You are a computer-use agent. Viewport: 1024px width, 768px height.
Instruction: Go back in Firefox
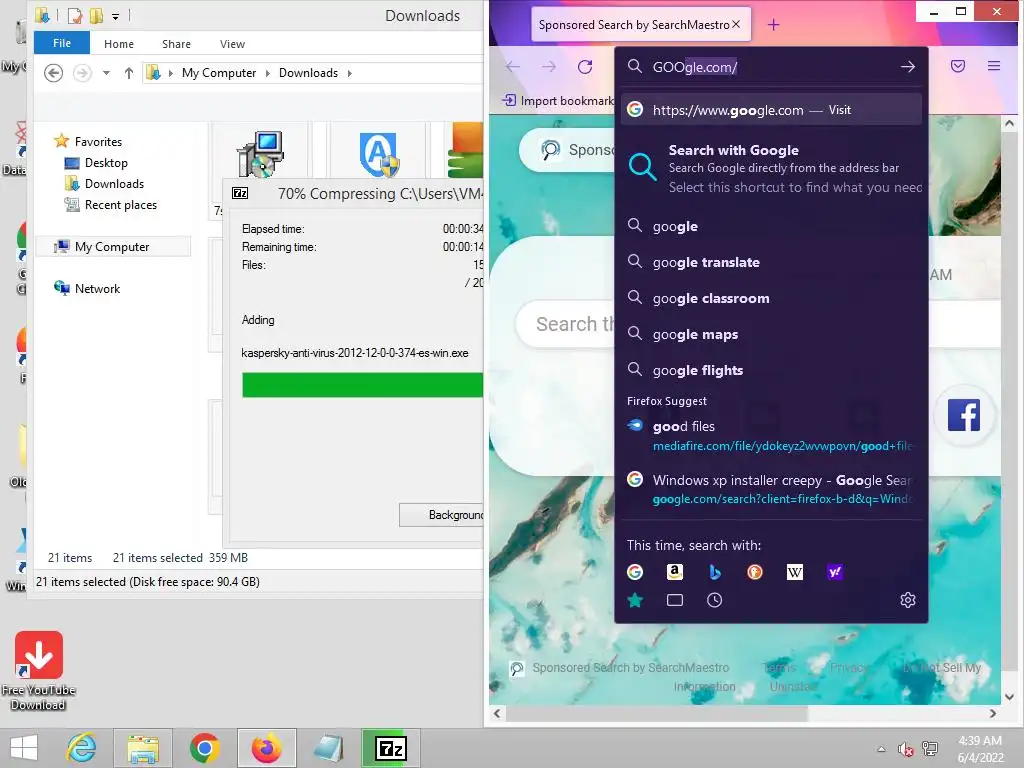click(x=513, y=67)
